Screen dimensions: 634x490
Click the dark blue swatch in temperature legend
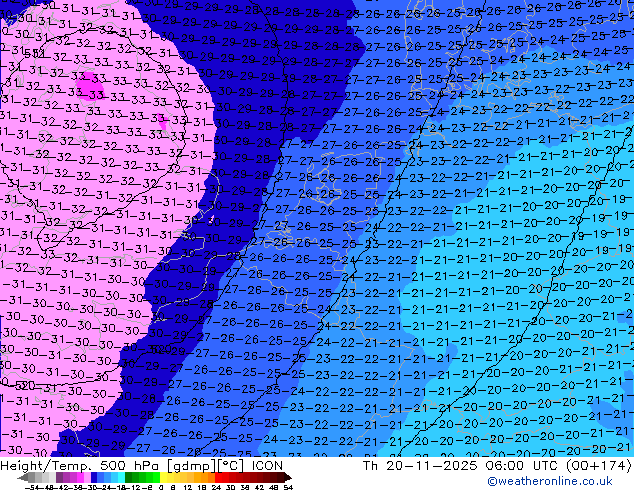point(94,477)
